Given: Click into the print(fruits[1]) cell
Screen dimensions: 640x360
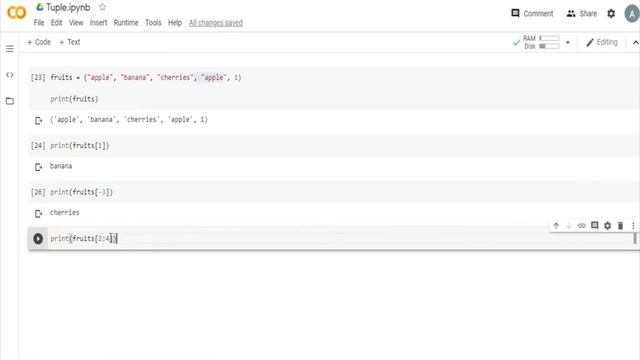Looking at the screenshot, I should click(80, 146).
